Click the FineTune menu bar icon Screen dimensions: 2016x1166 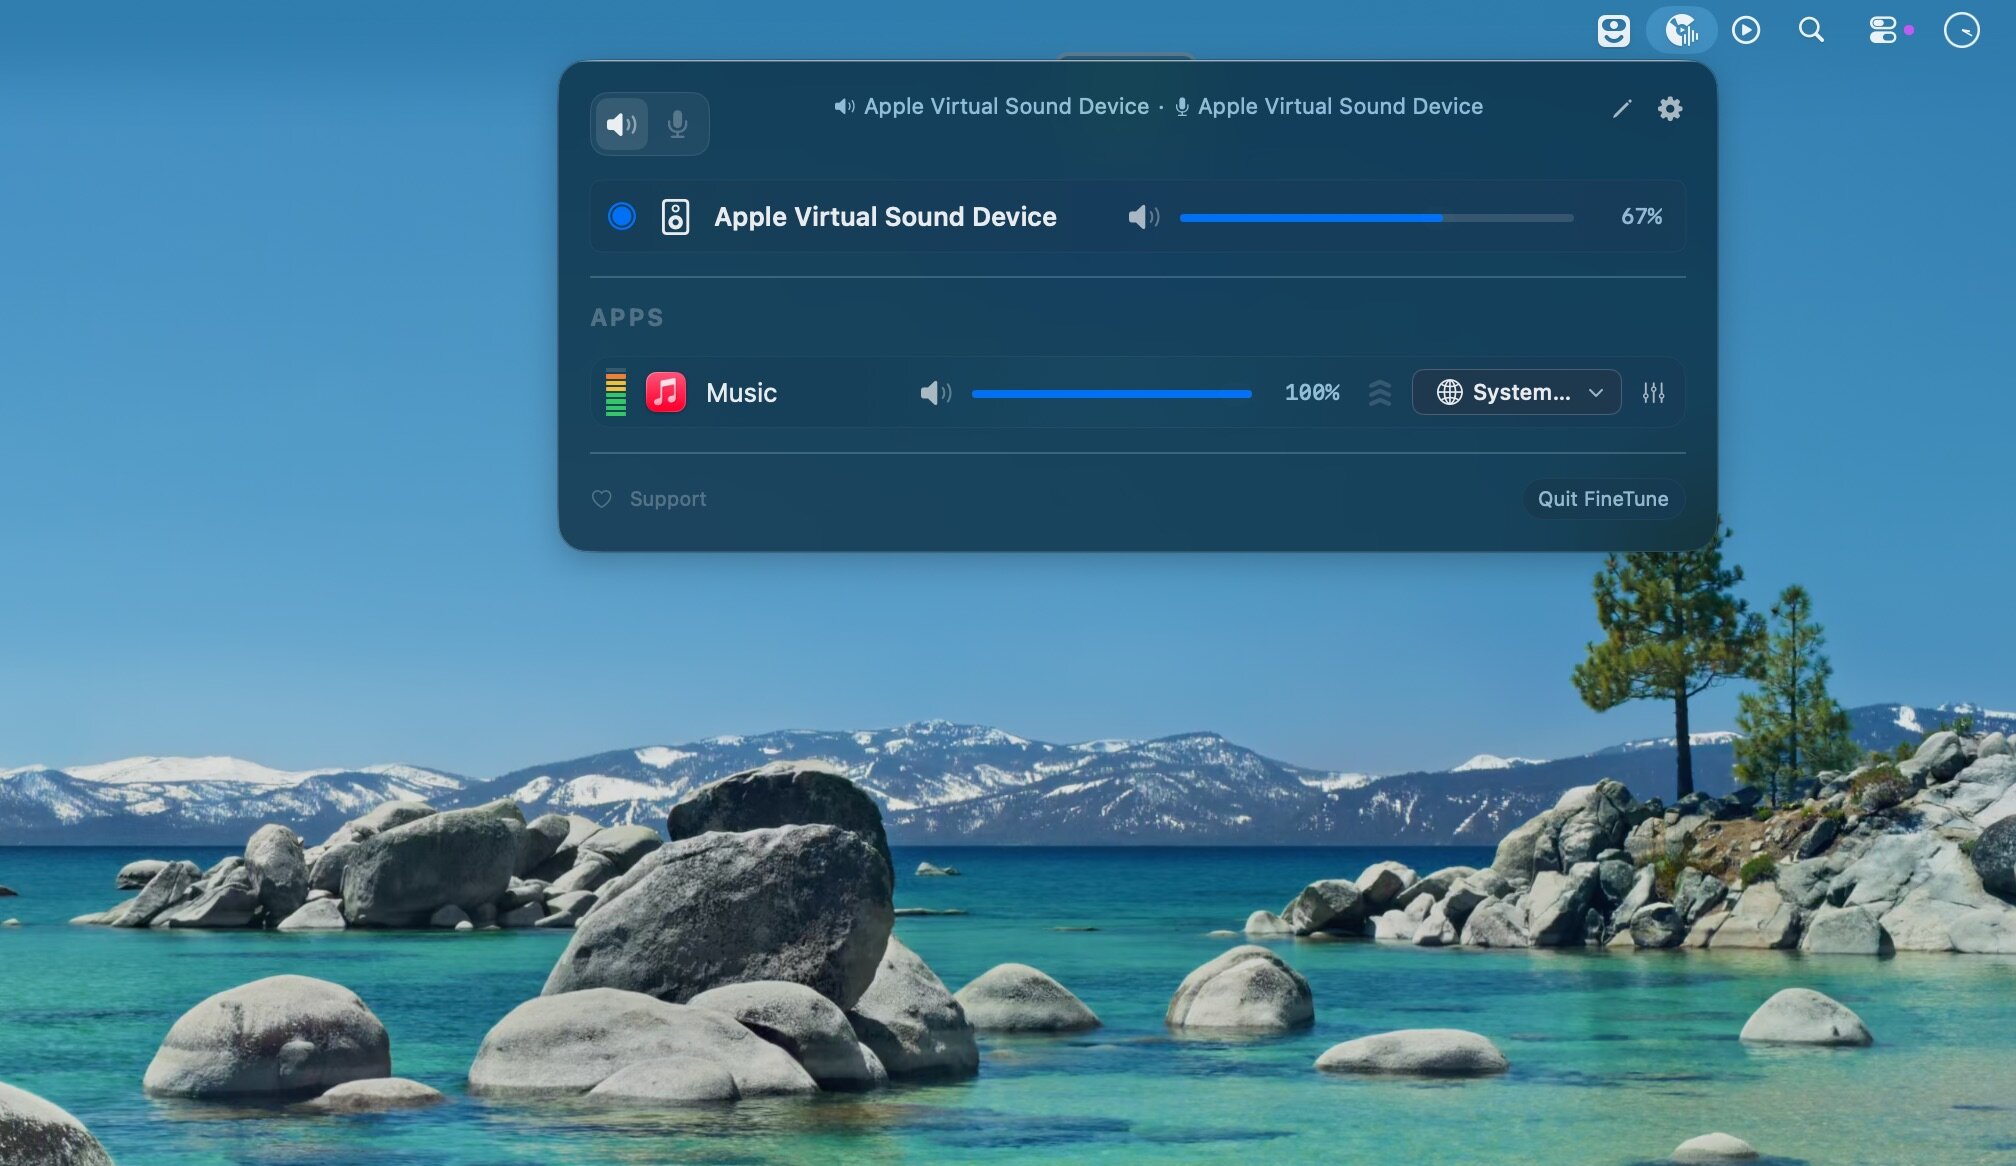(x=1682, y=30)
